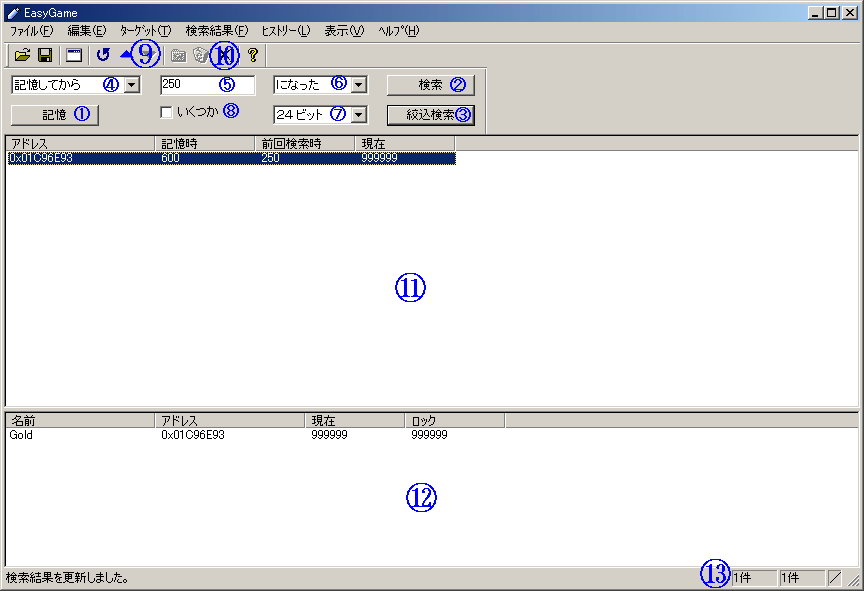
Task: Click the target window toolbar icon
Action: pos(74,55)
